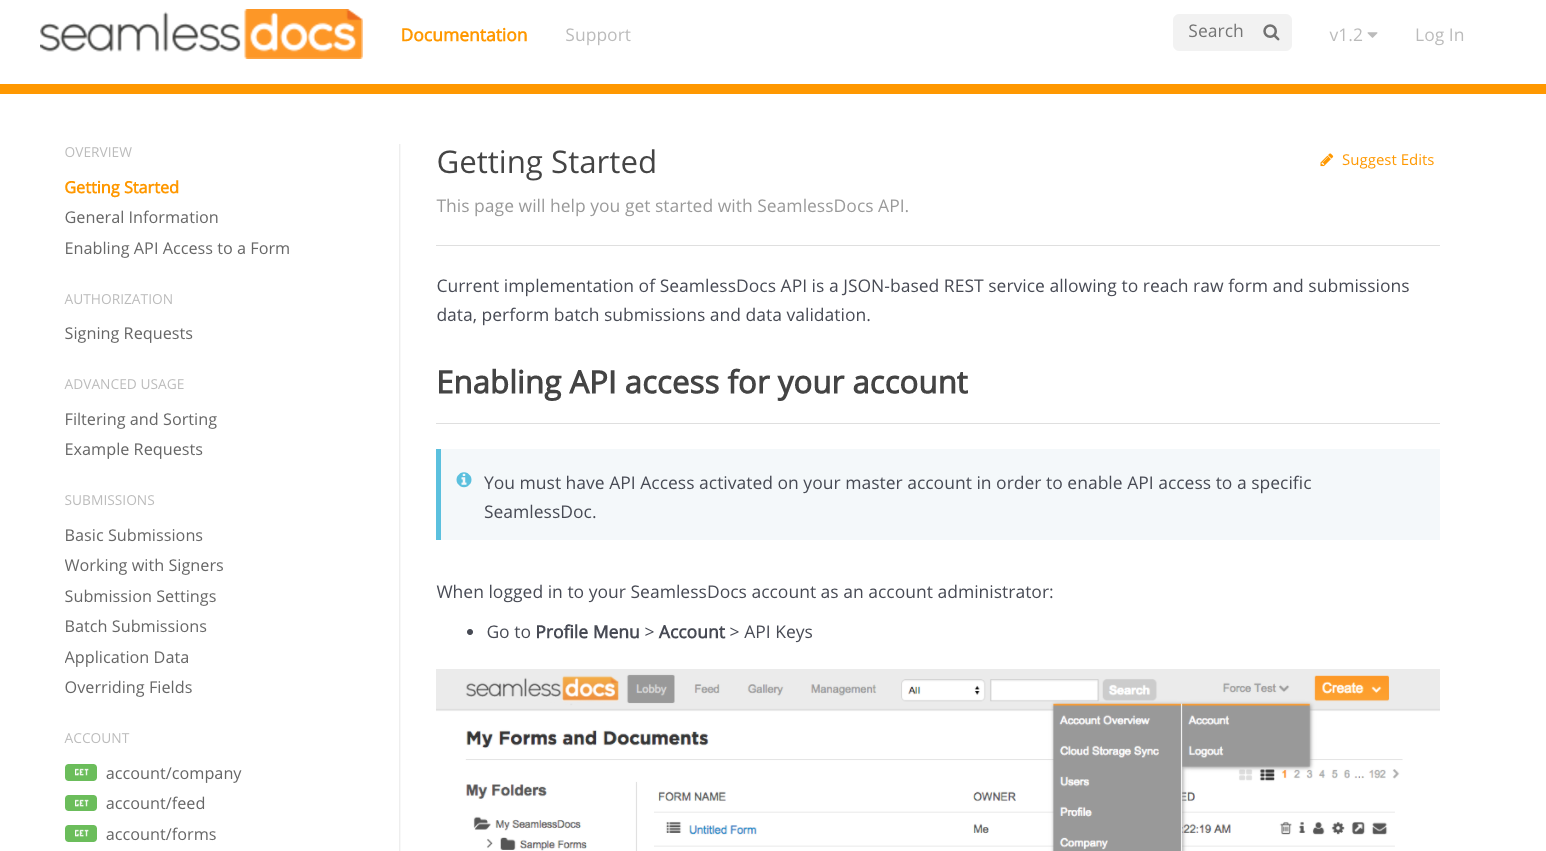Image resolution: width=1546 pixels, height=851 pixels.
Task: Open Batch Submissions page
Action: coord(136,626)
